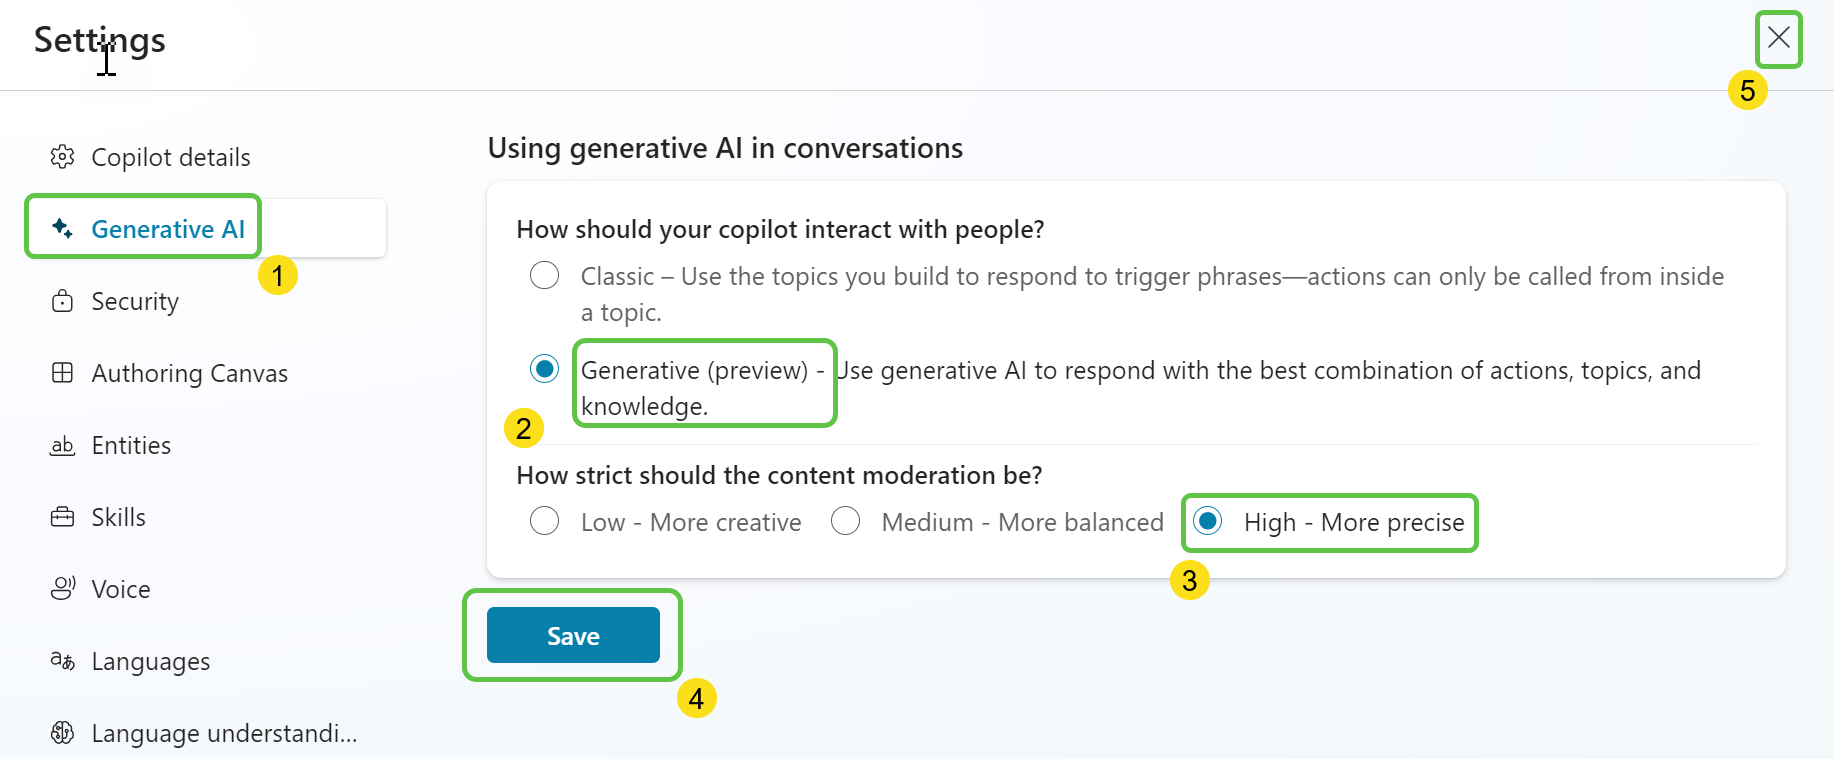Screen dimensions: 1834x759
Task: Click the Generative AI sparkle icon
Action: [62, 229]
